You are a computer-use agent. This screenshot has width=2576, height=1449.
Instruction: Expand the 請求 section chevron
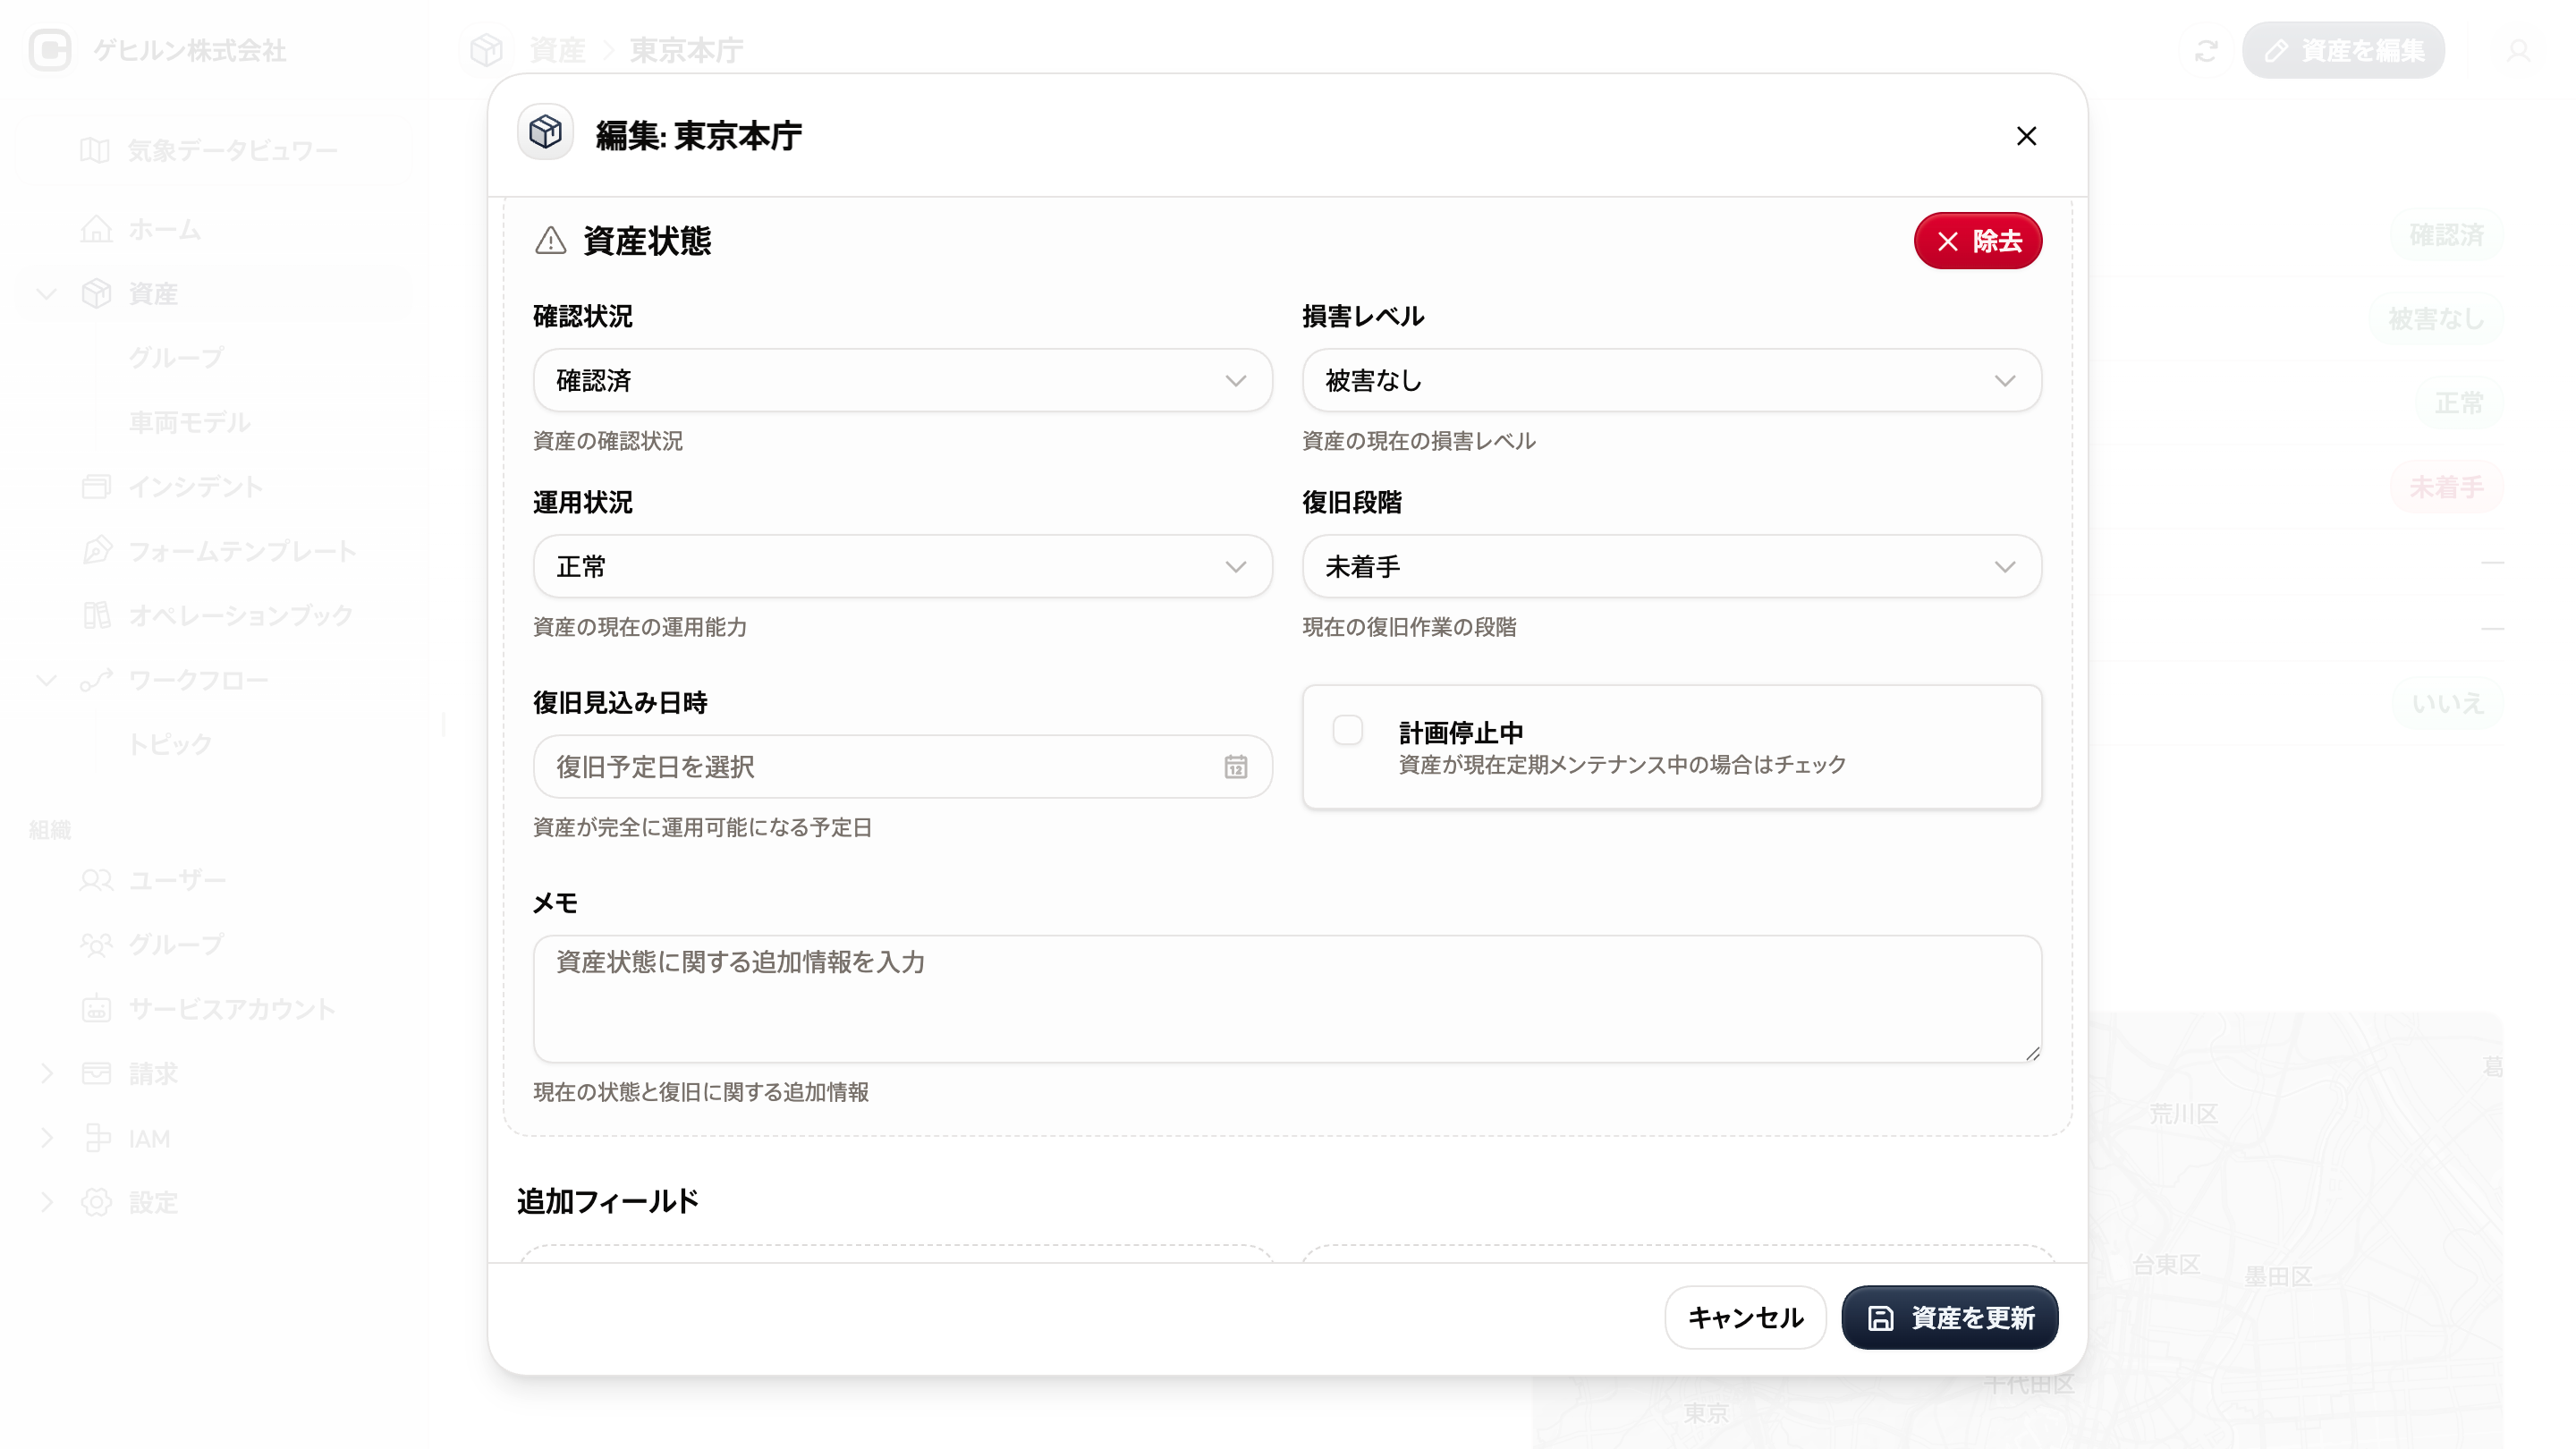(x=46, y=1073)
